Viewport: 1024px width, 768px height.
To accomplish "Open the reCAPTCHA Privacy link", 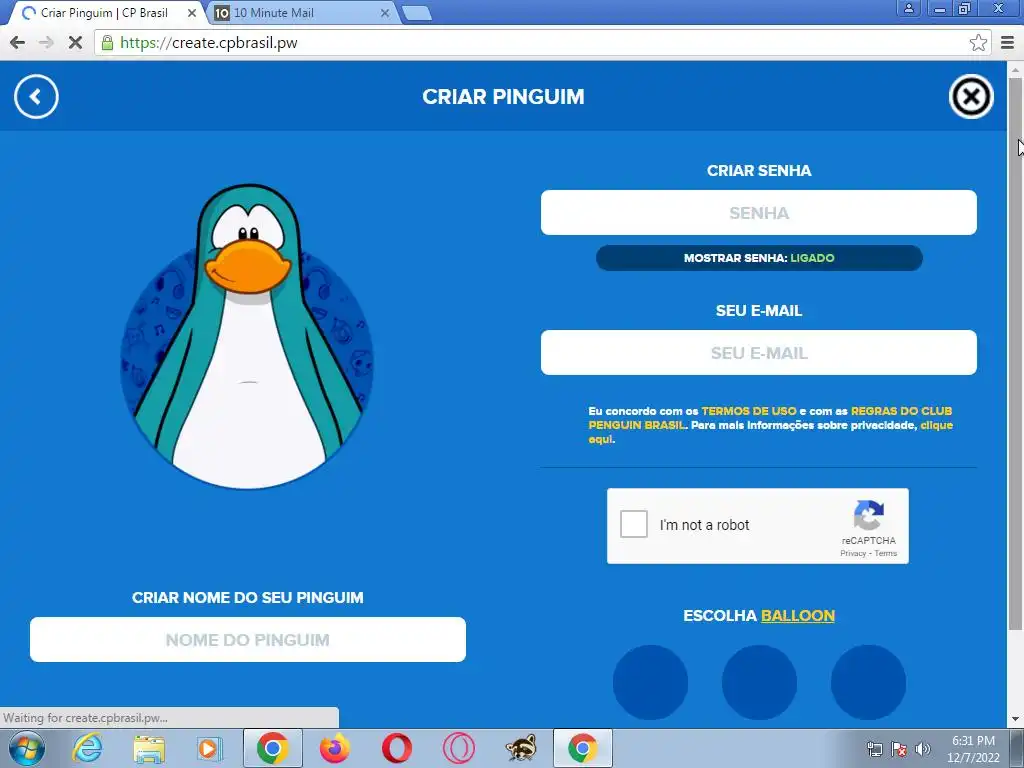I will [853, 553].
